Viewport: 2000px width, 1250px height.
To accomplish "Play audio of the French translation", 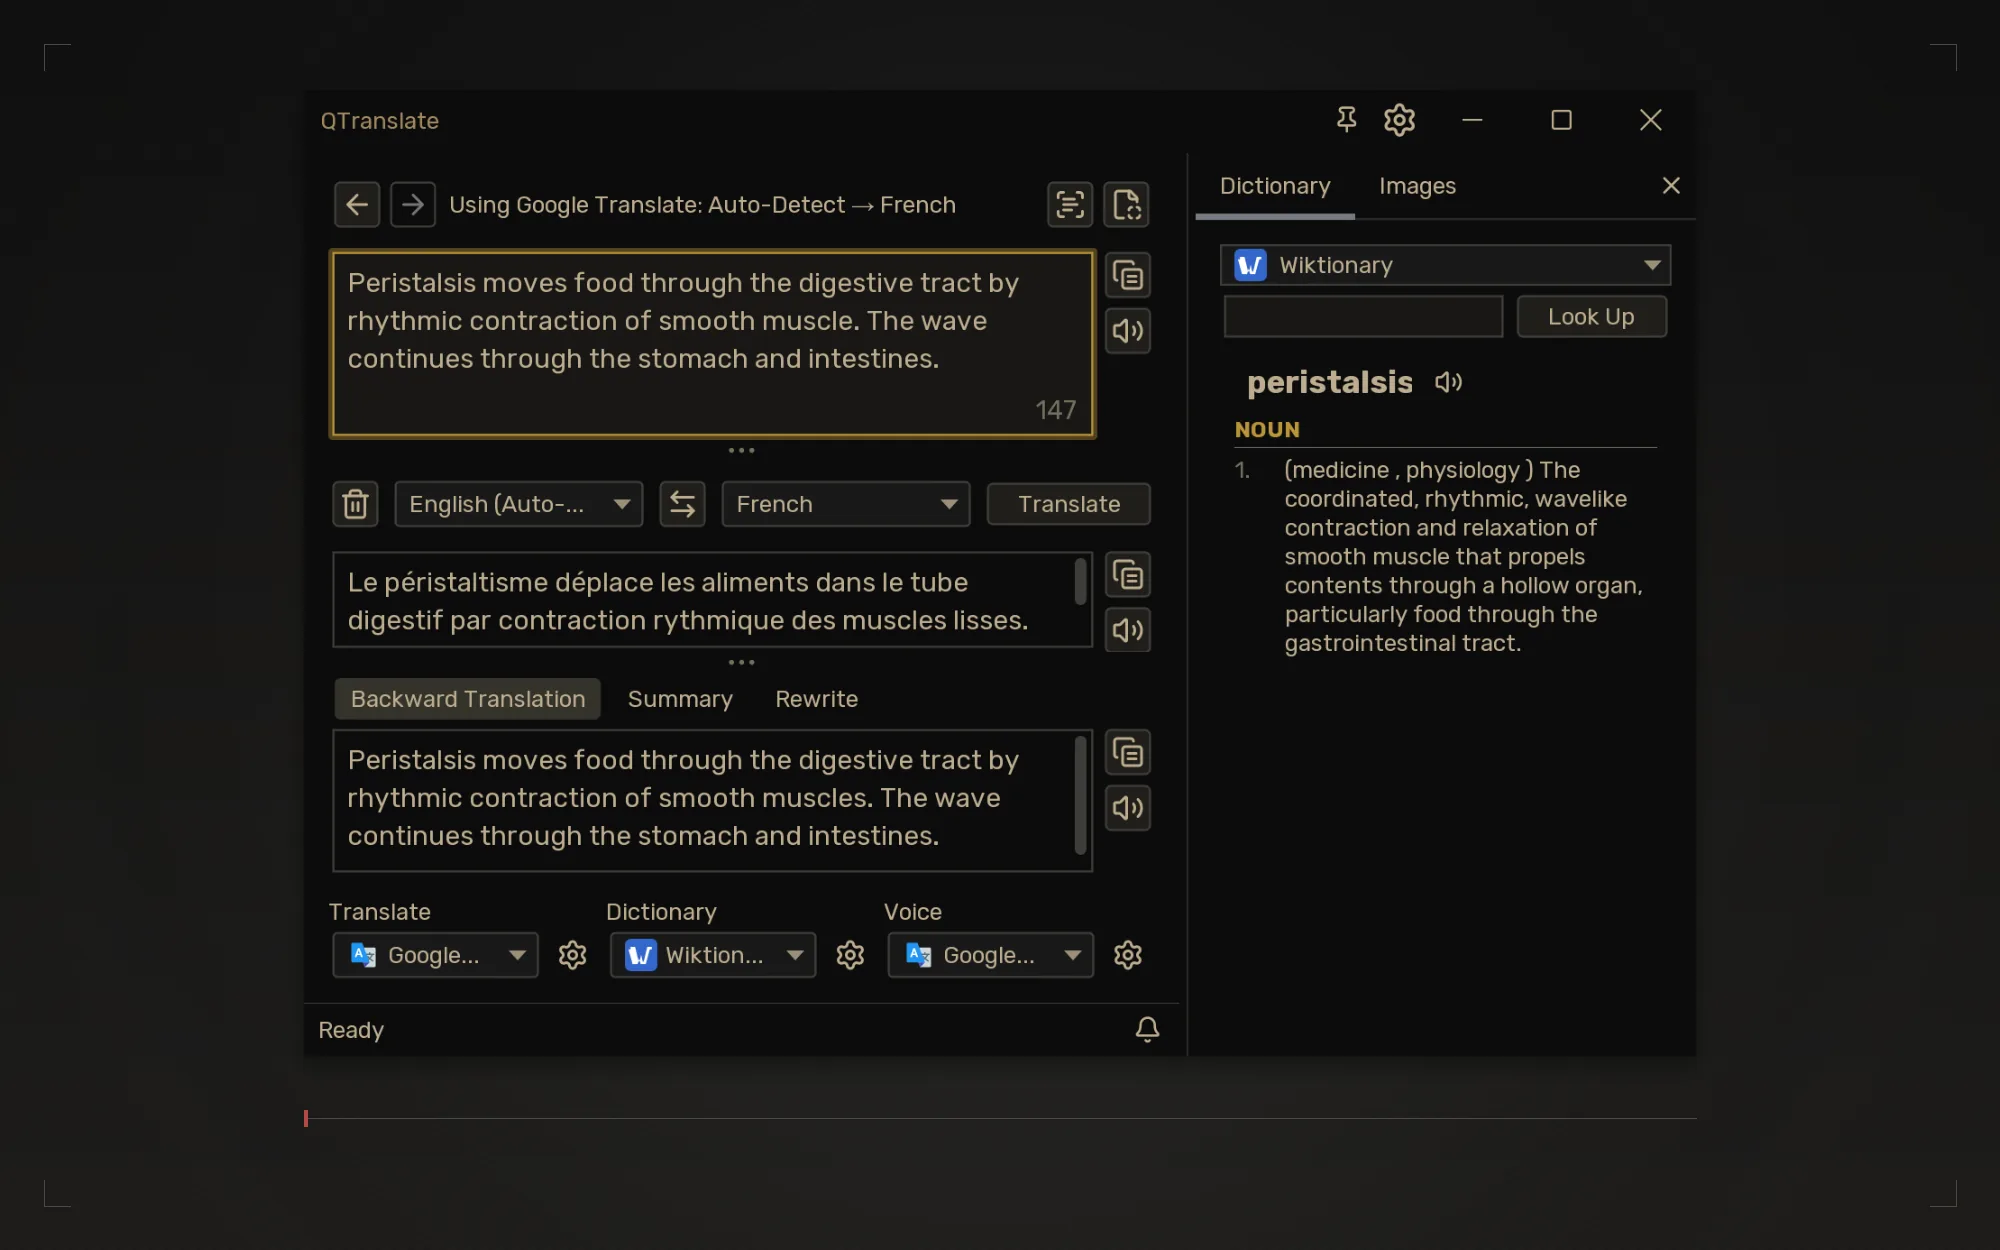I will coord(1127,630).
